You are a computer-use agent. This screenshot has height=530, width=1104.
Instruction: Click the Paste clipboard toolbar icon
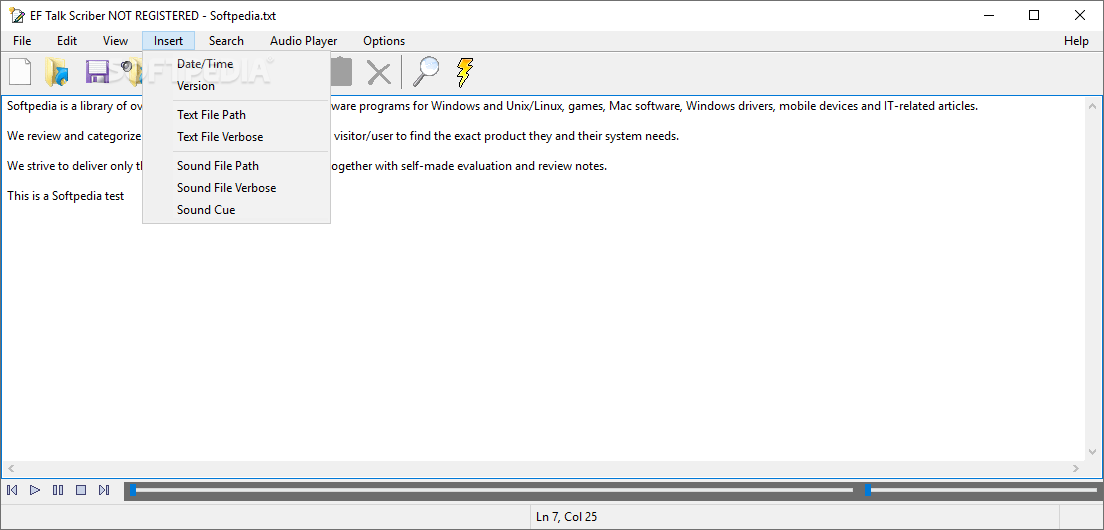(x=341, y=72)
